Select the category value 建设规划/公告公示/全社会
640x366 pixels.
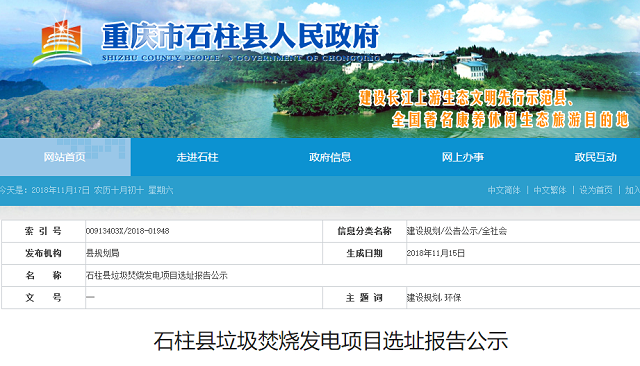(x=457, y=231)
